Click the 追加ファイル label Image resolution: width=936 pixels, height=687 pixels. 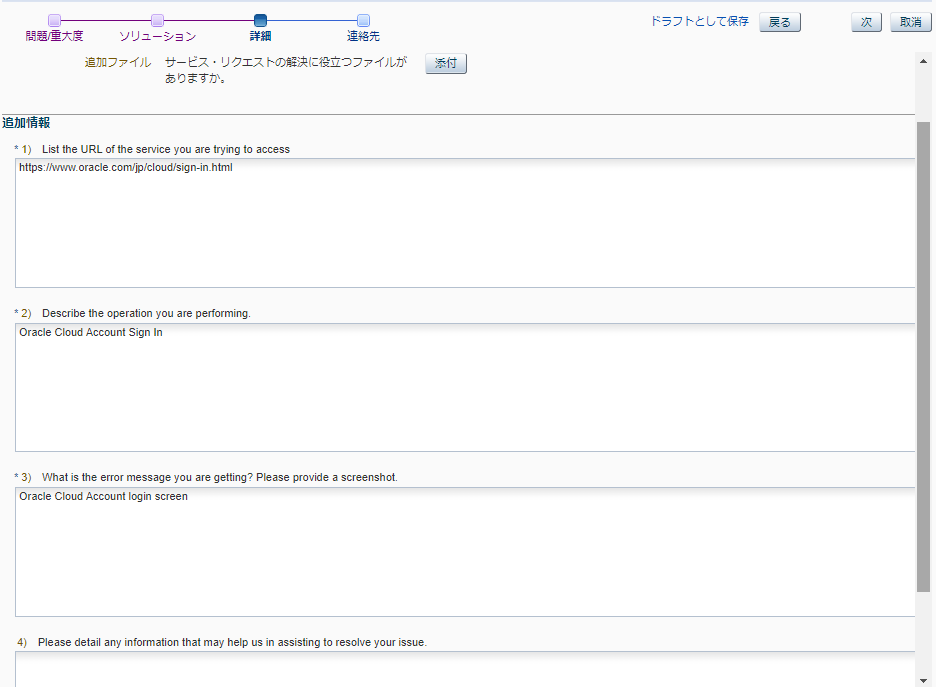(118, 62)
